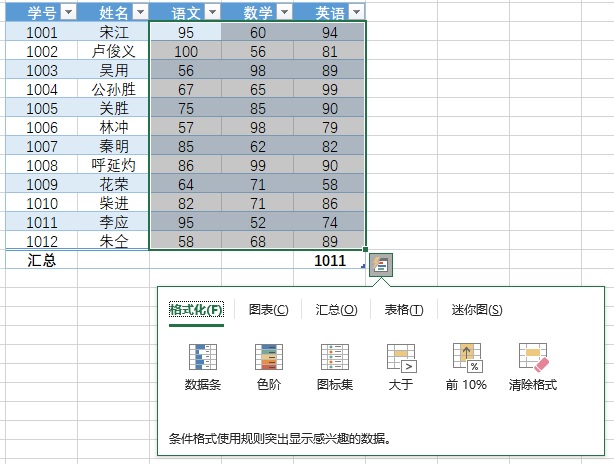Screen dimensions: 614x464
Task: Open the 姓名 column filter dropdown
Action: (141, 13)
